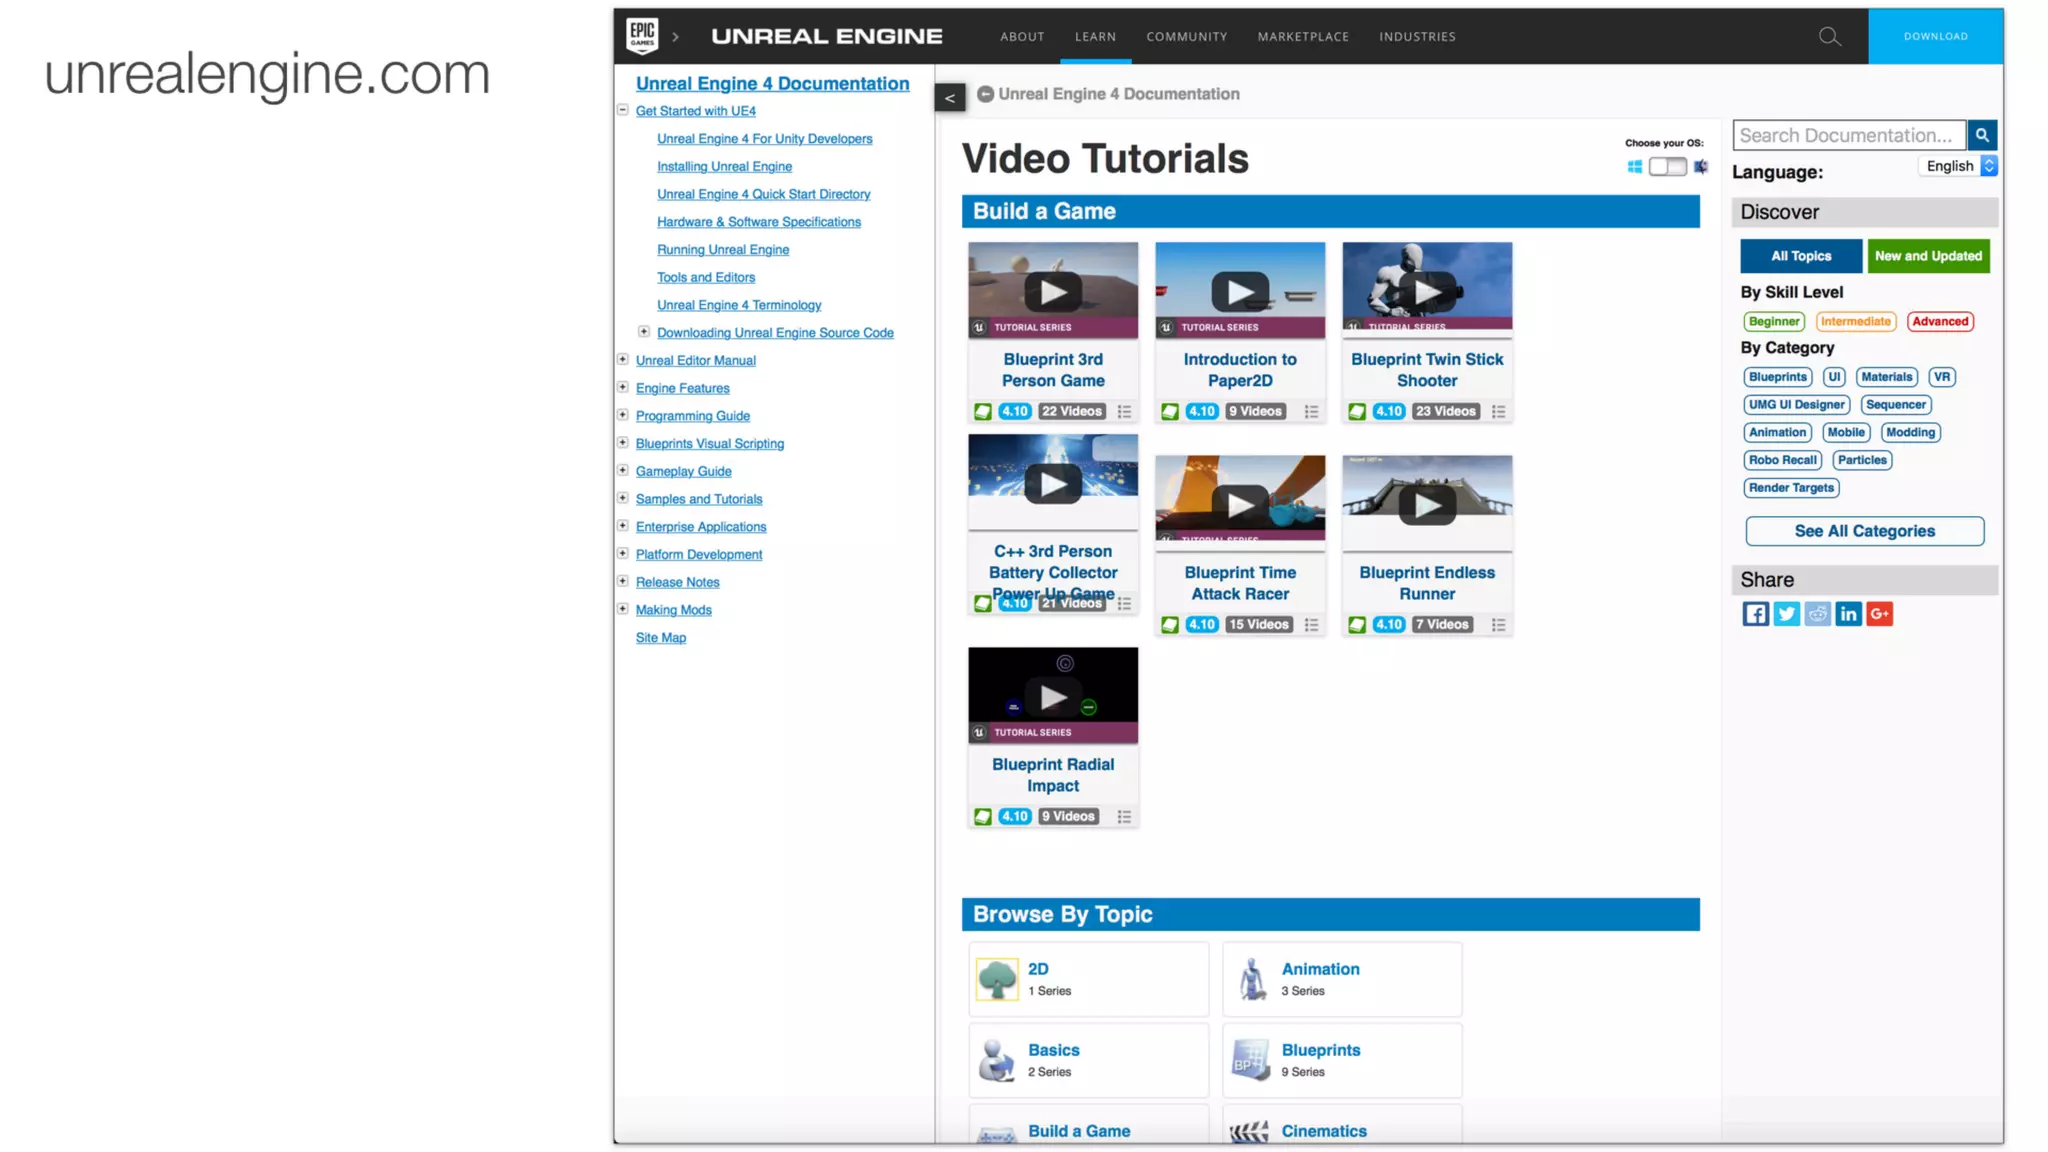
Task: Share page via LinkedIn icon
Action: (1848, 614)
